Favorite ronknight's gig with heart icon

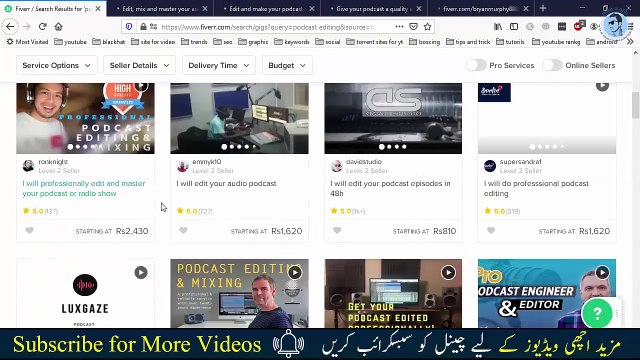(x=29, y=230)
